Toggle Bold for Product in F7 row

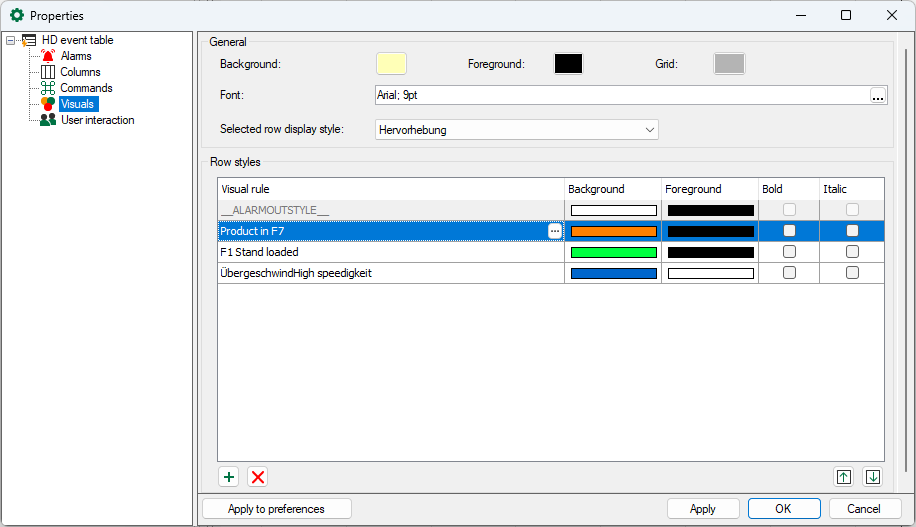(789, 231)
